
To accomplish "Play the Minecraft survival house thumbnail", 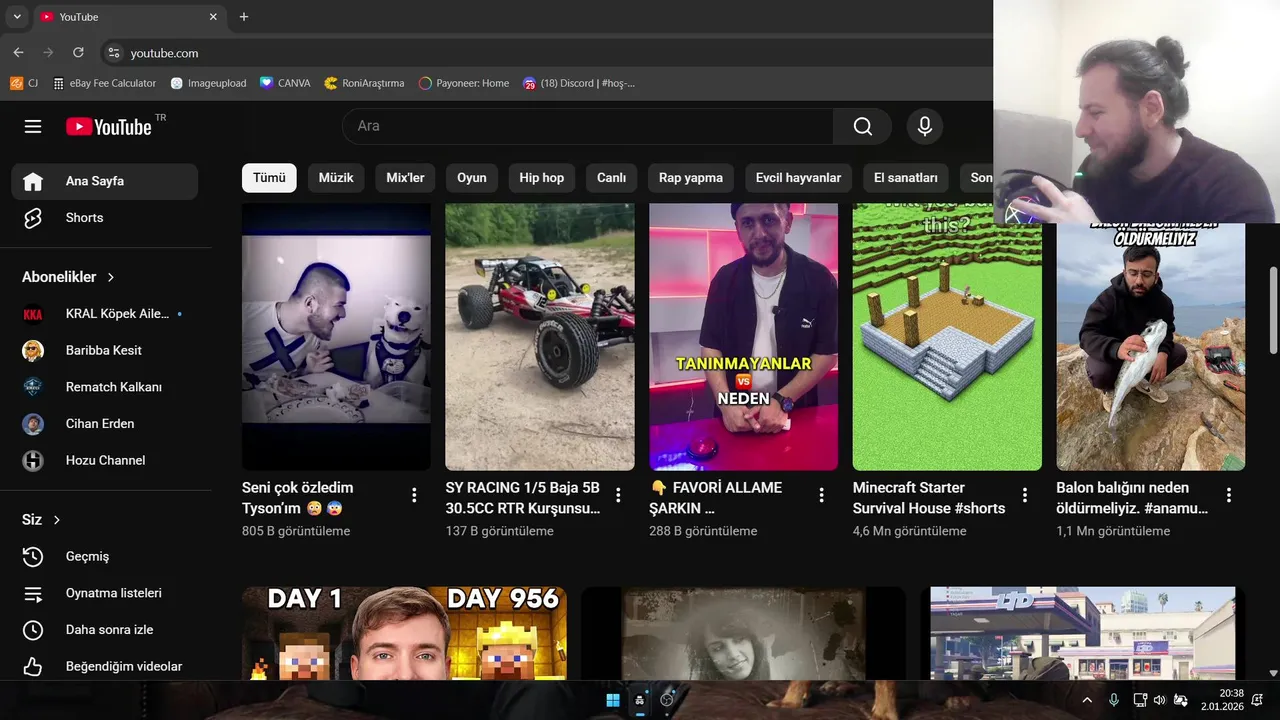I will [x=947, y=337].
